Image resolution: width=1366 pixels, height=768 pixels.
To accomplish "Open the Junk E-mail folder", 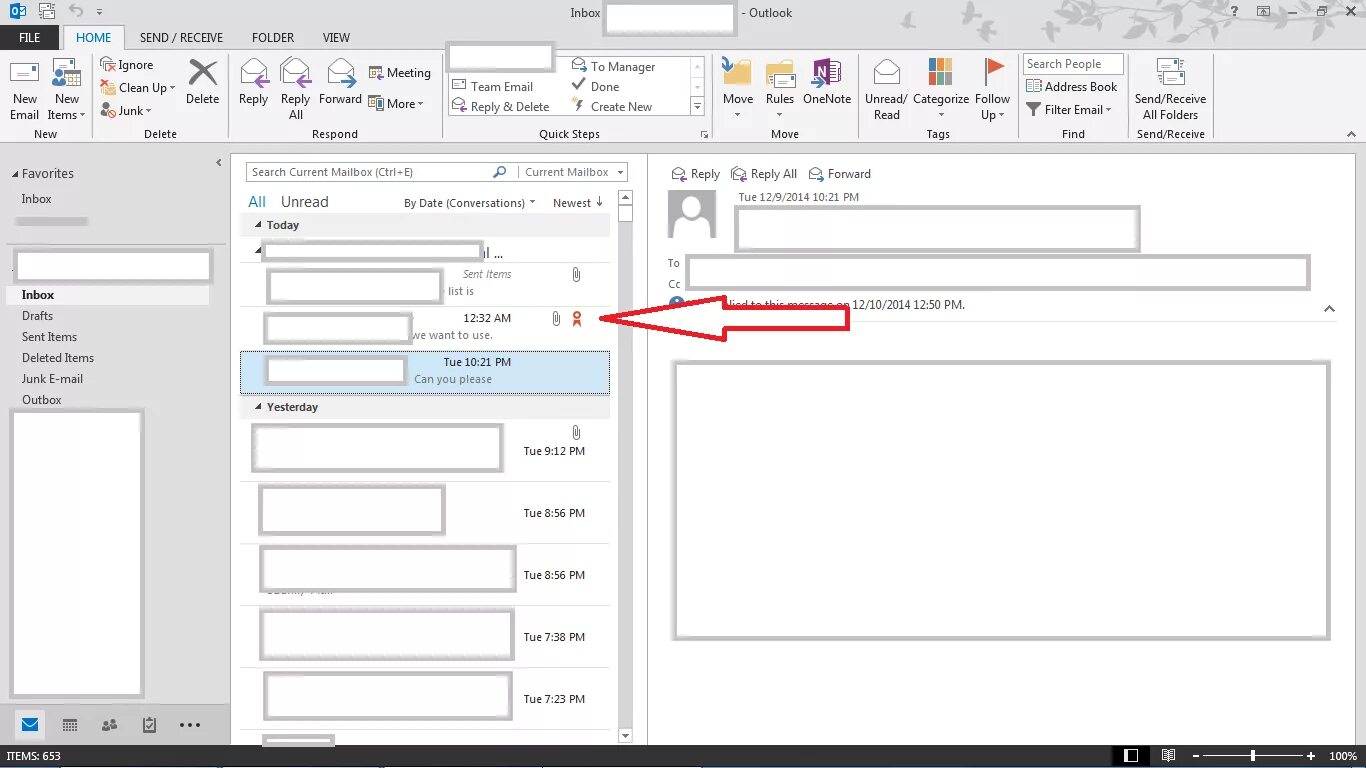I will [52, 379].
